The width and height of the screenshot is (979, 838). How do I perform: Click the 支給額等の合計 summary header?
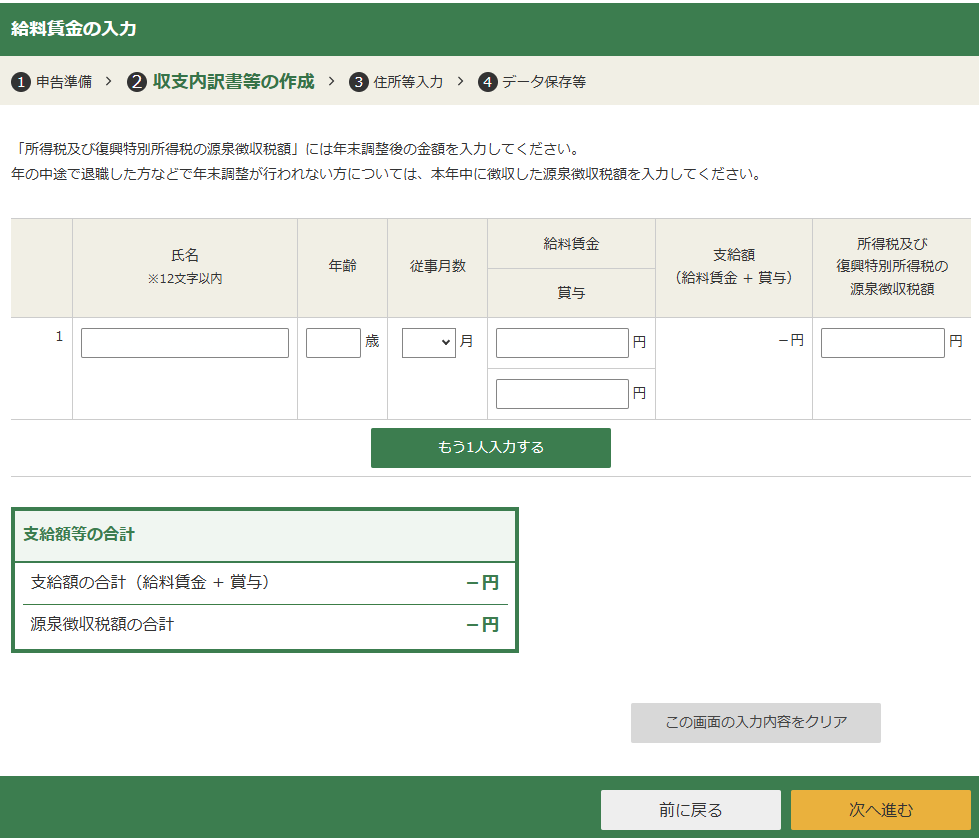pos(264,536)
